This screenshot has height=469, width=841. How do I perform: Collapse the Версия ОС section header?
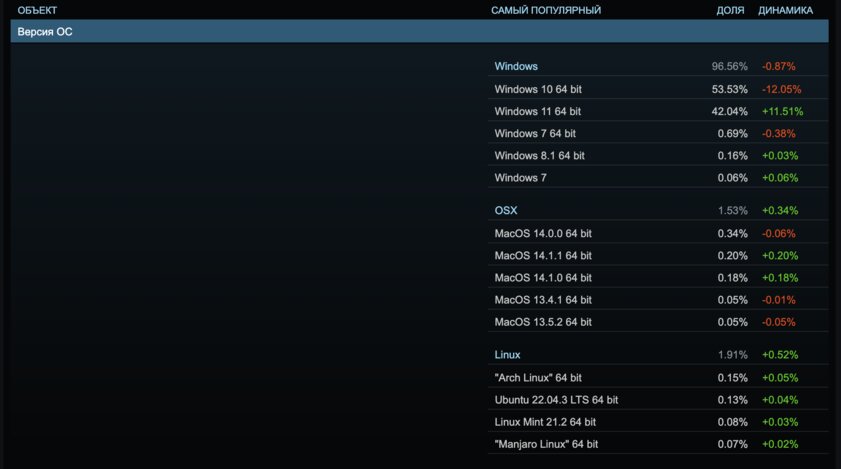click(x=419, y=32)
